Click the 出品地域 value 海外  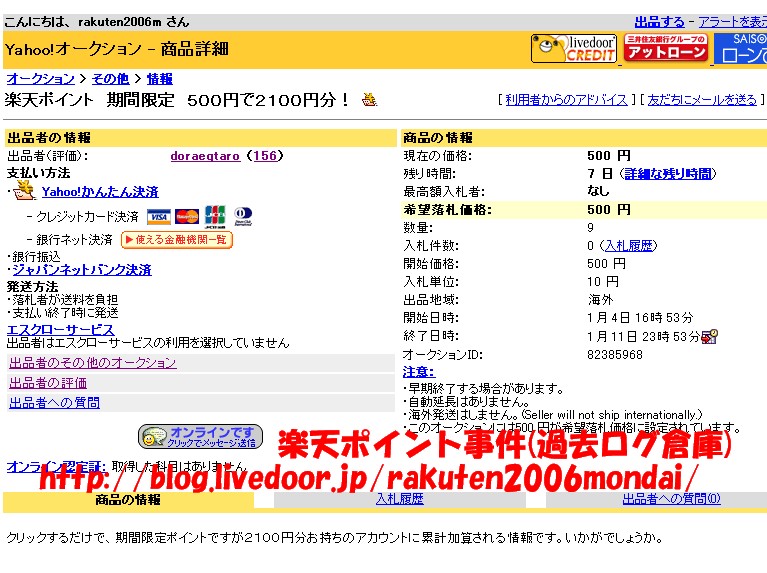point(601,299)
